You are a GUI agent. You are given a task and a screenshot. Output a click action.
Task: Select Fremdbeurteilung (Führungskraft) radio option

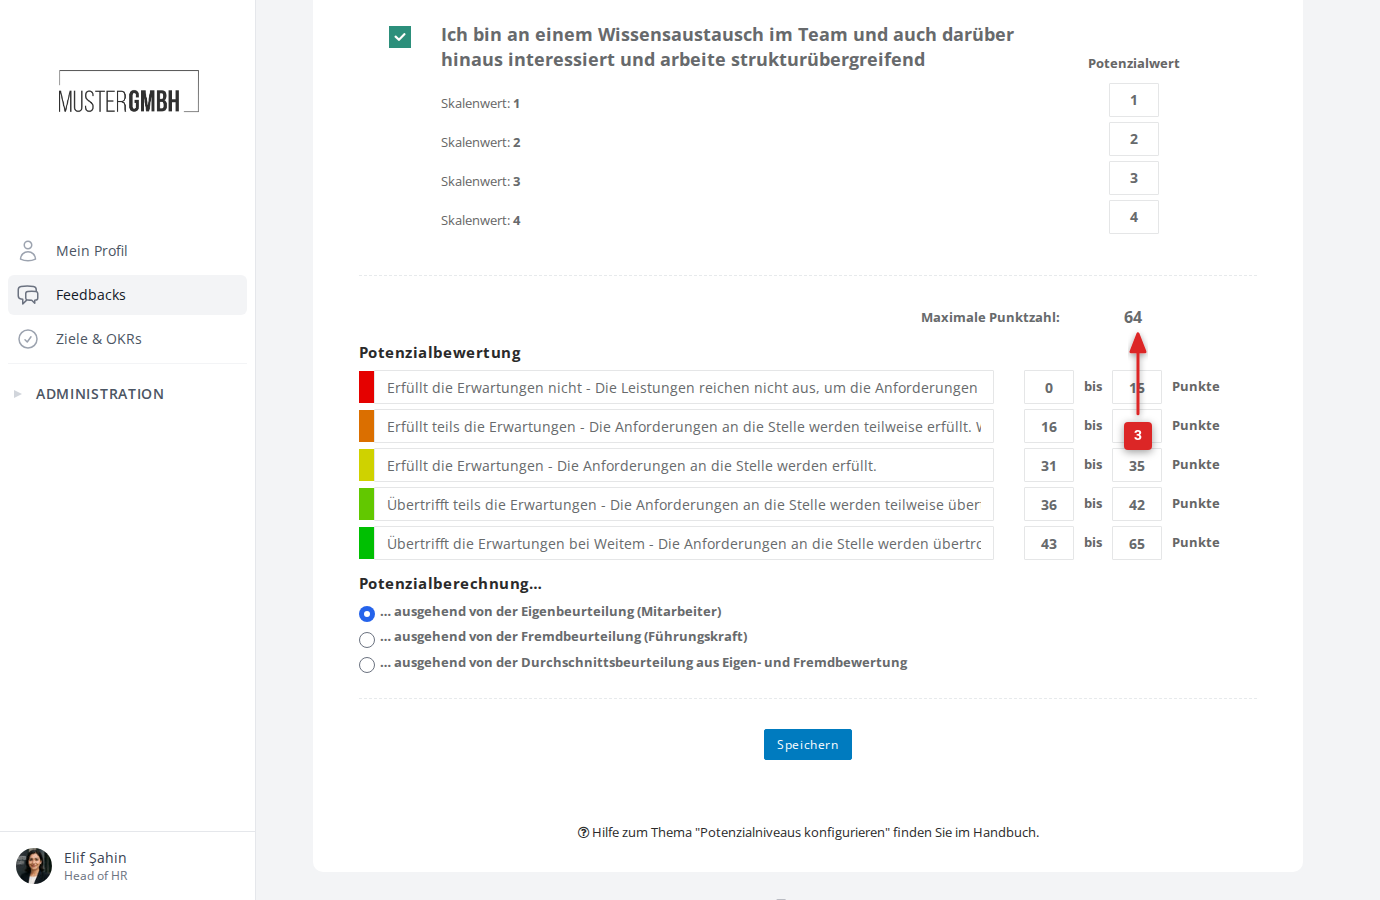(367, 639)
